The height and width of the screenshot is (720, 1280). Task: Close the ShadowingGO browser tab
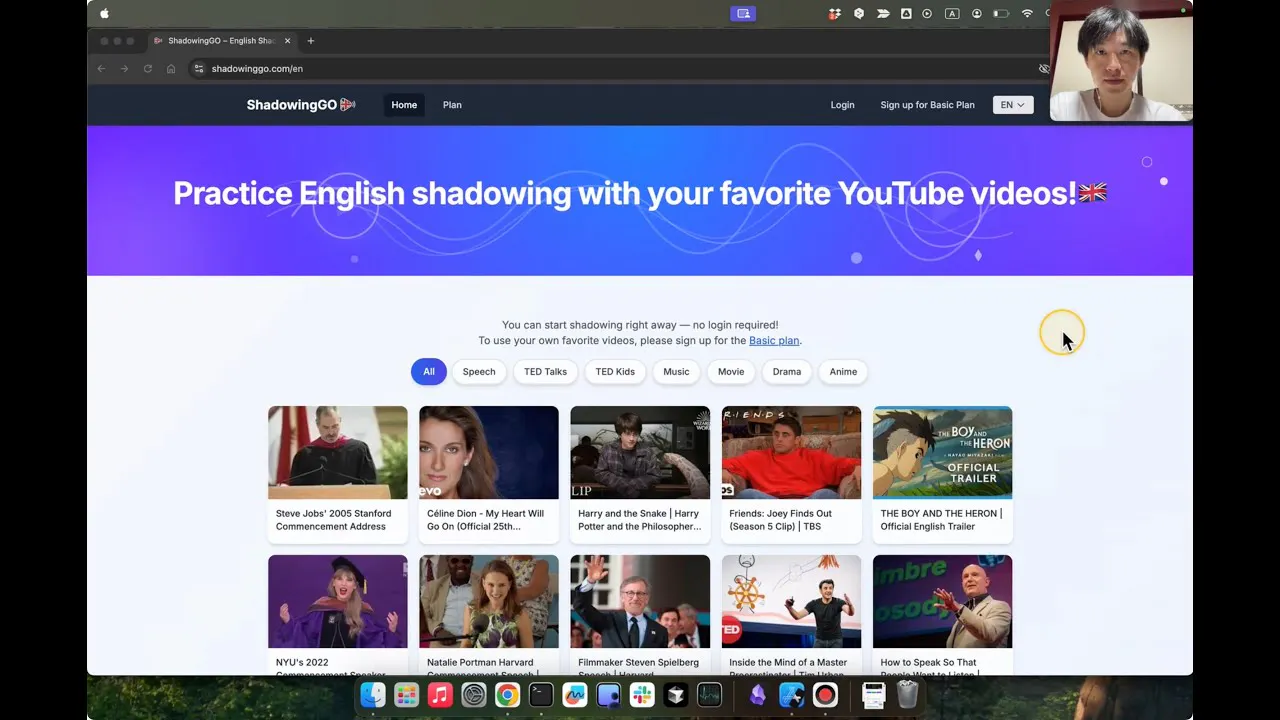point(288,41)
